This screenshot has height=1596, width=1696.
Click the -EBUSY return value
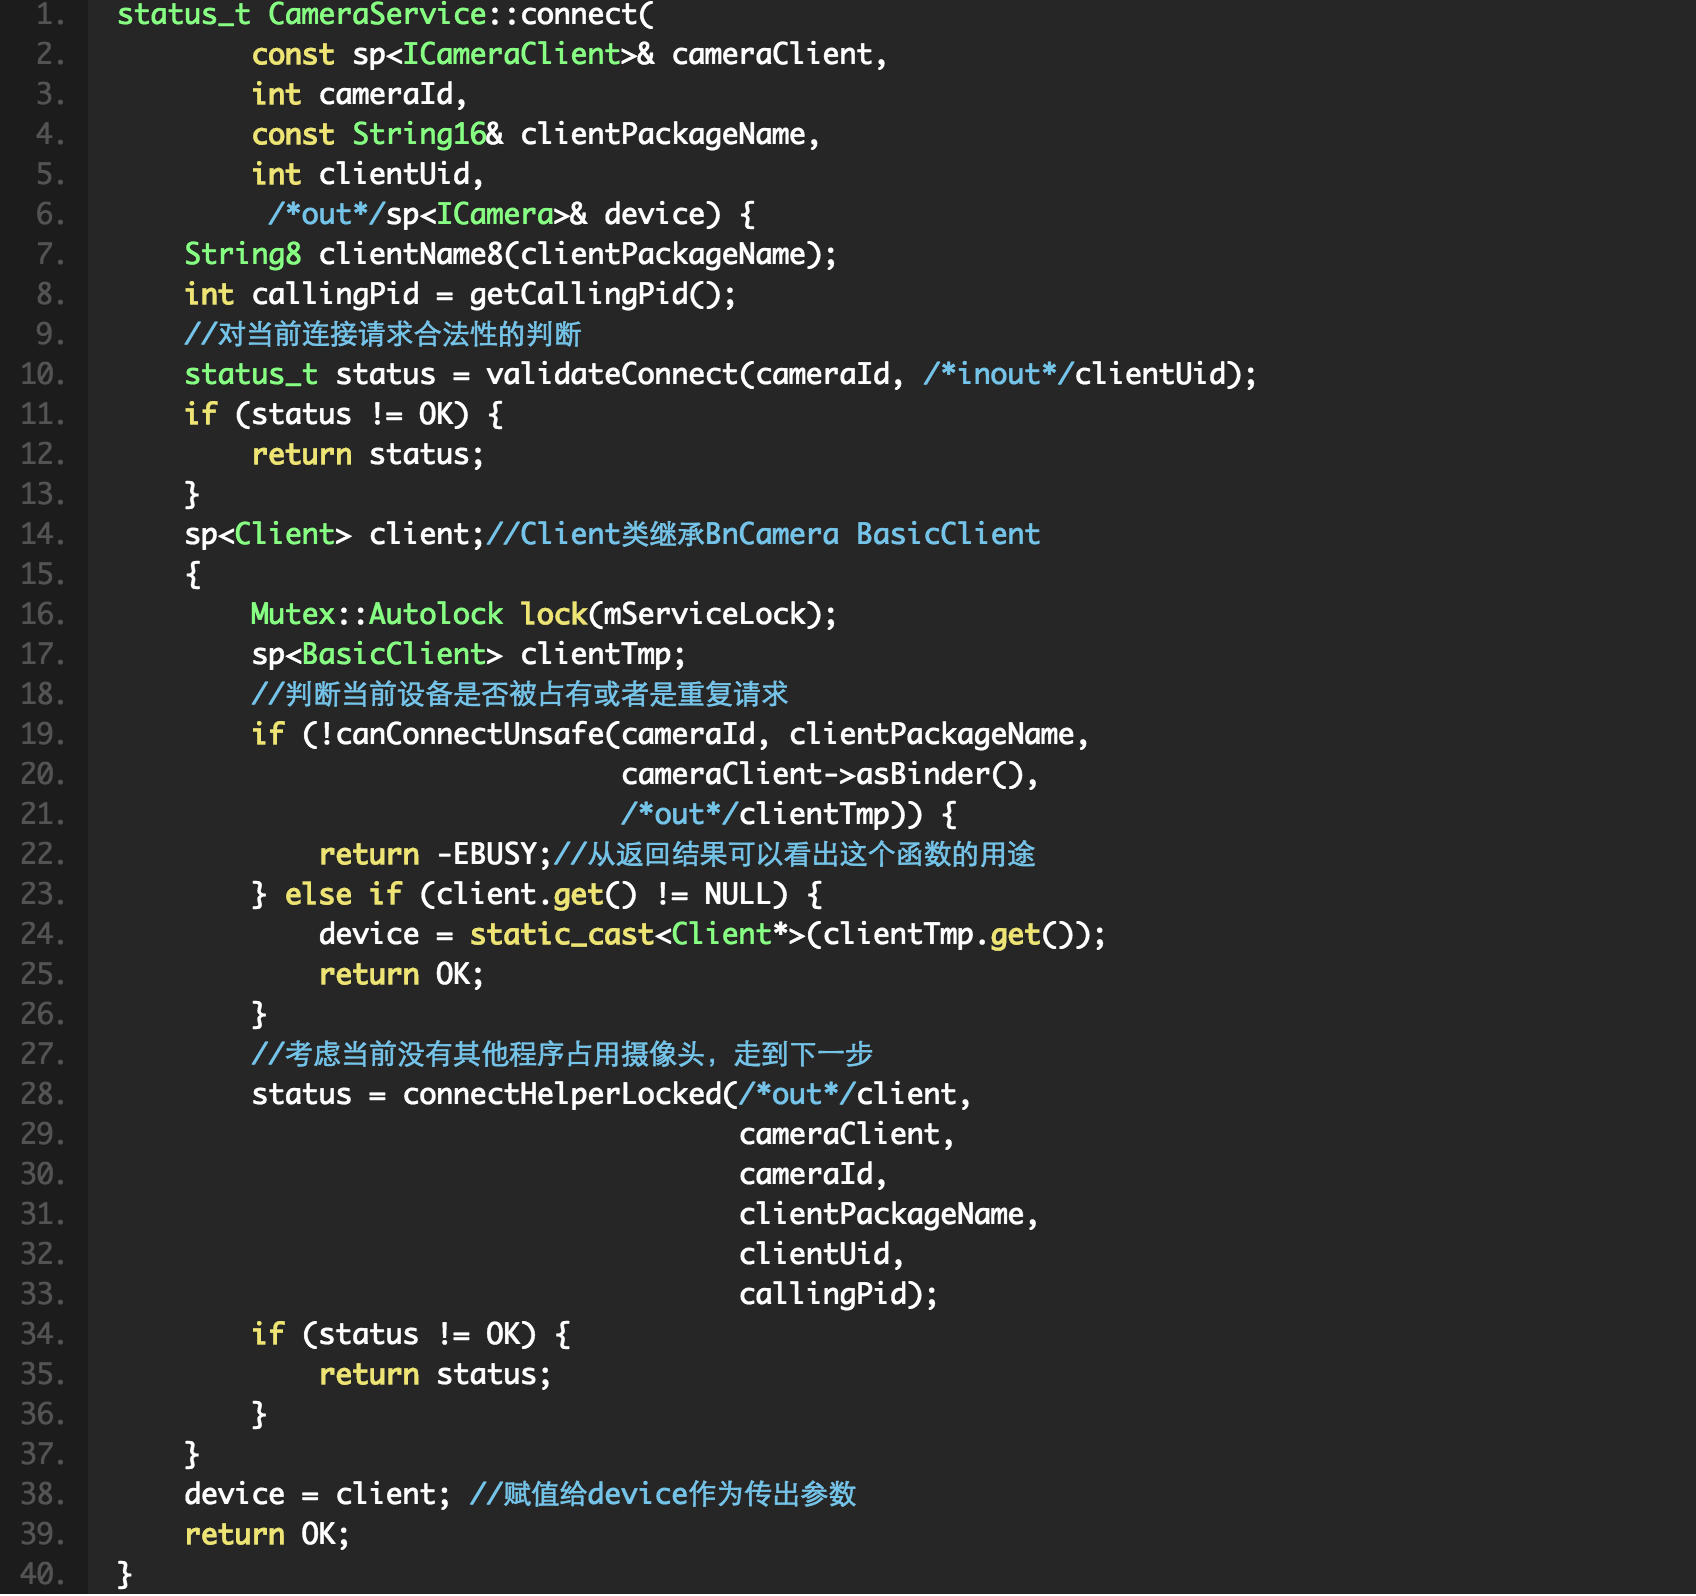[487, 854]
